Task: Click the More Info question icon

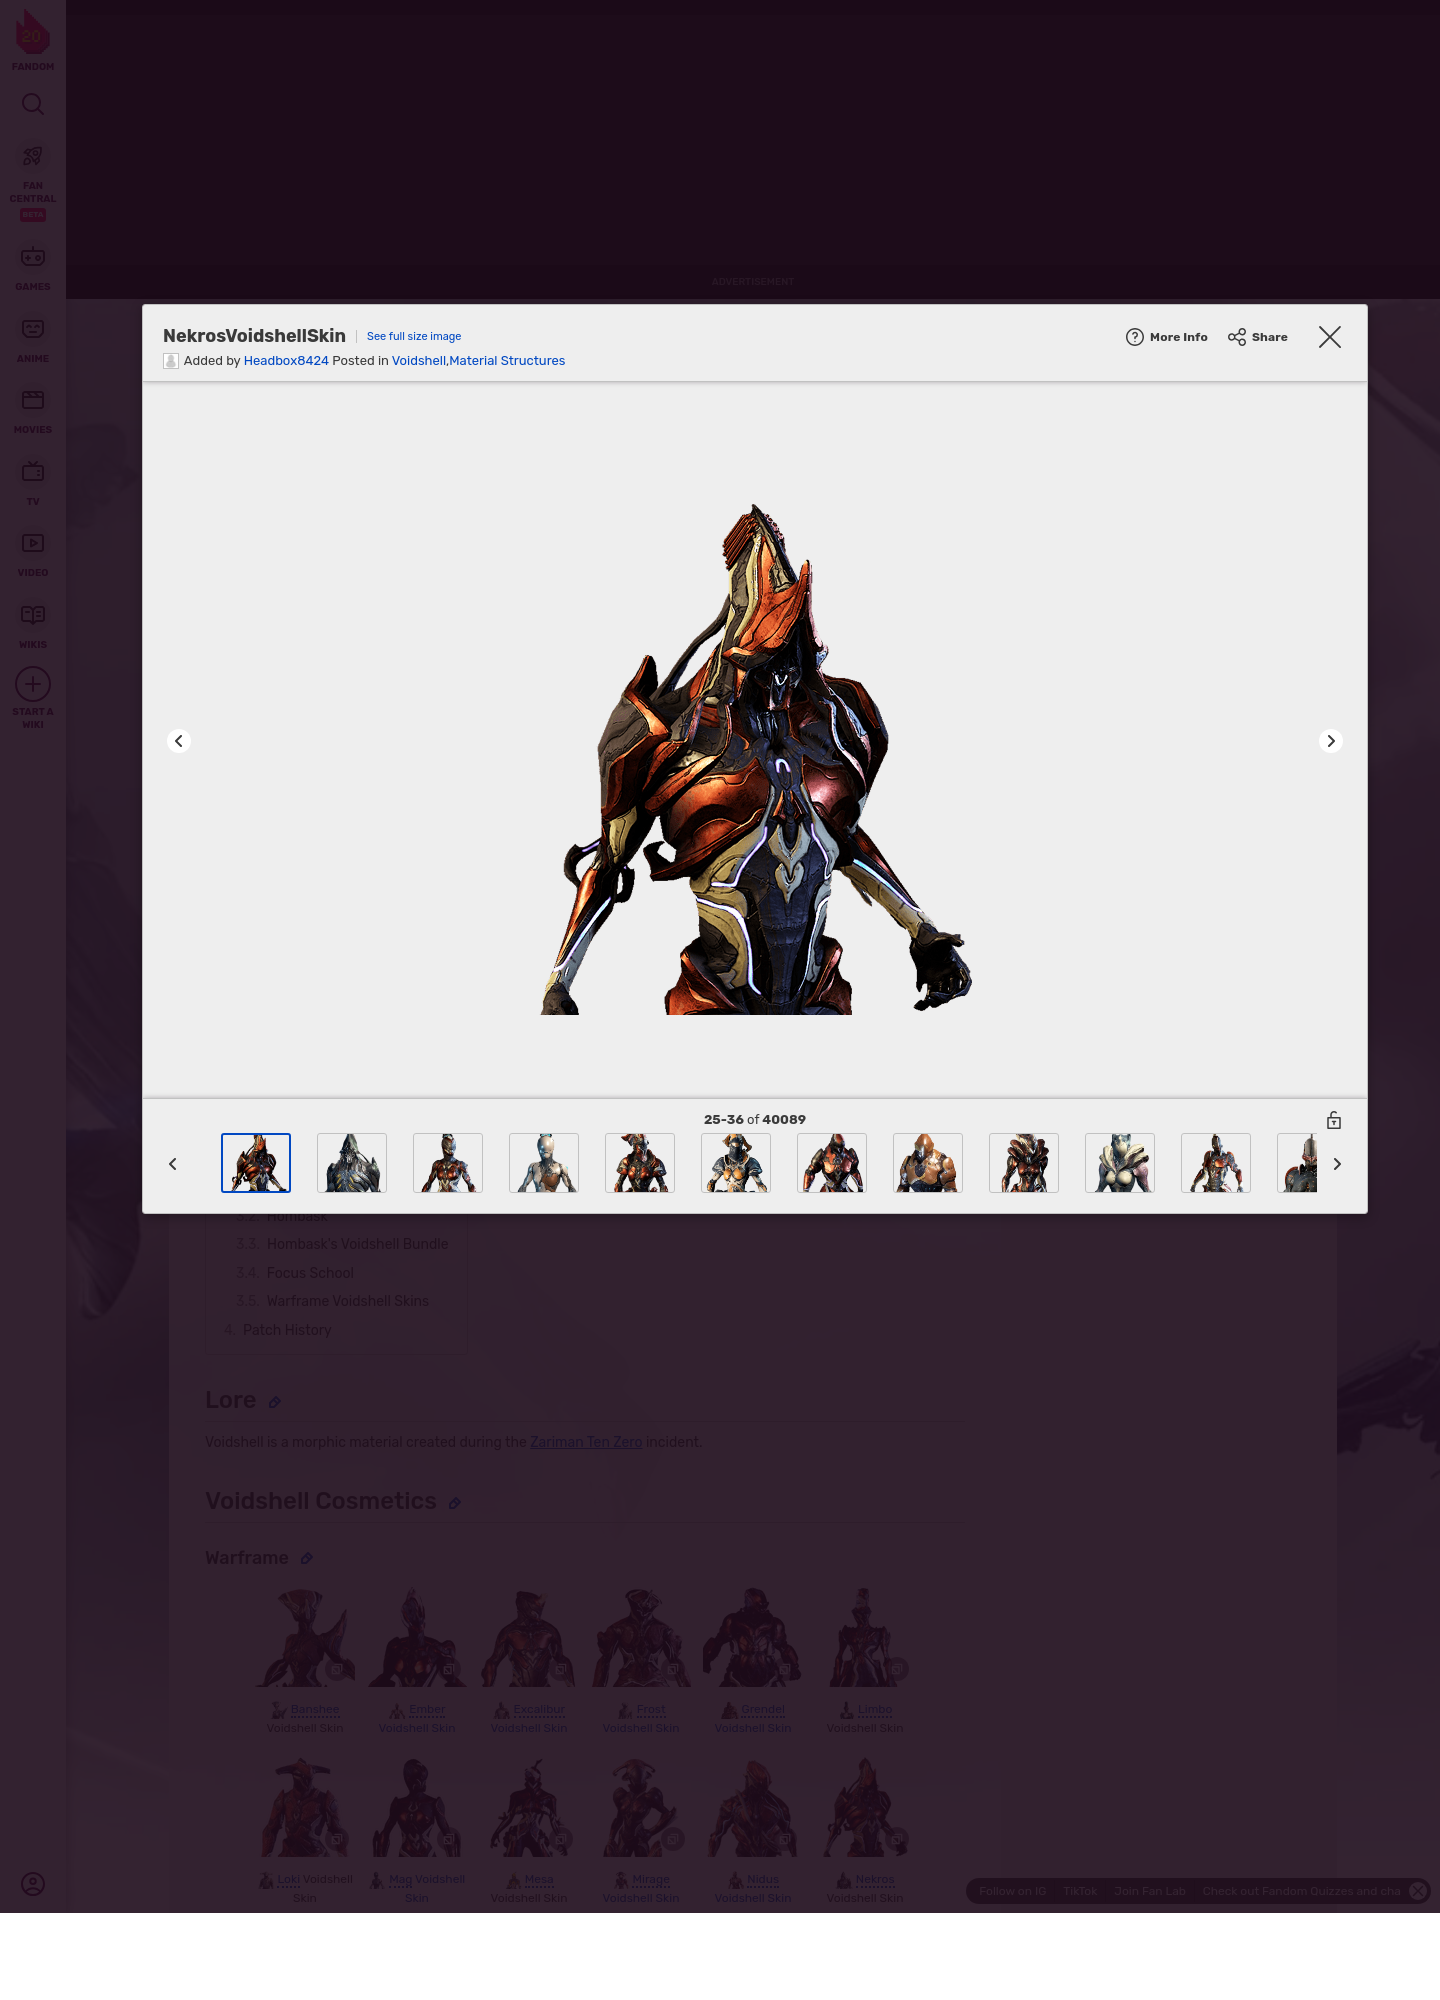Action: pyautogui.click(x=1135, y=337)
